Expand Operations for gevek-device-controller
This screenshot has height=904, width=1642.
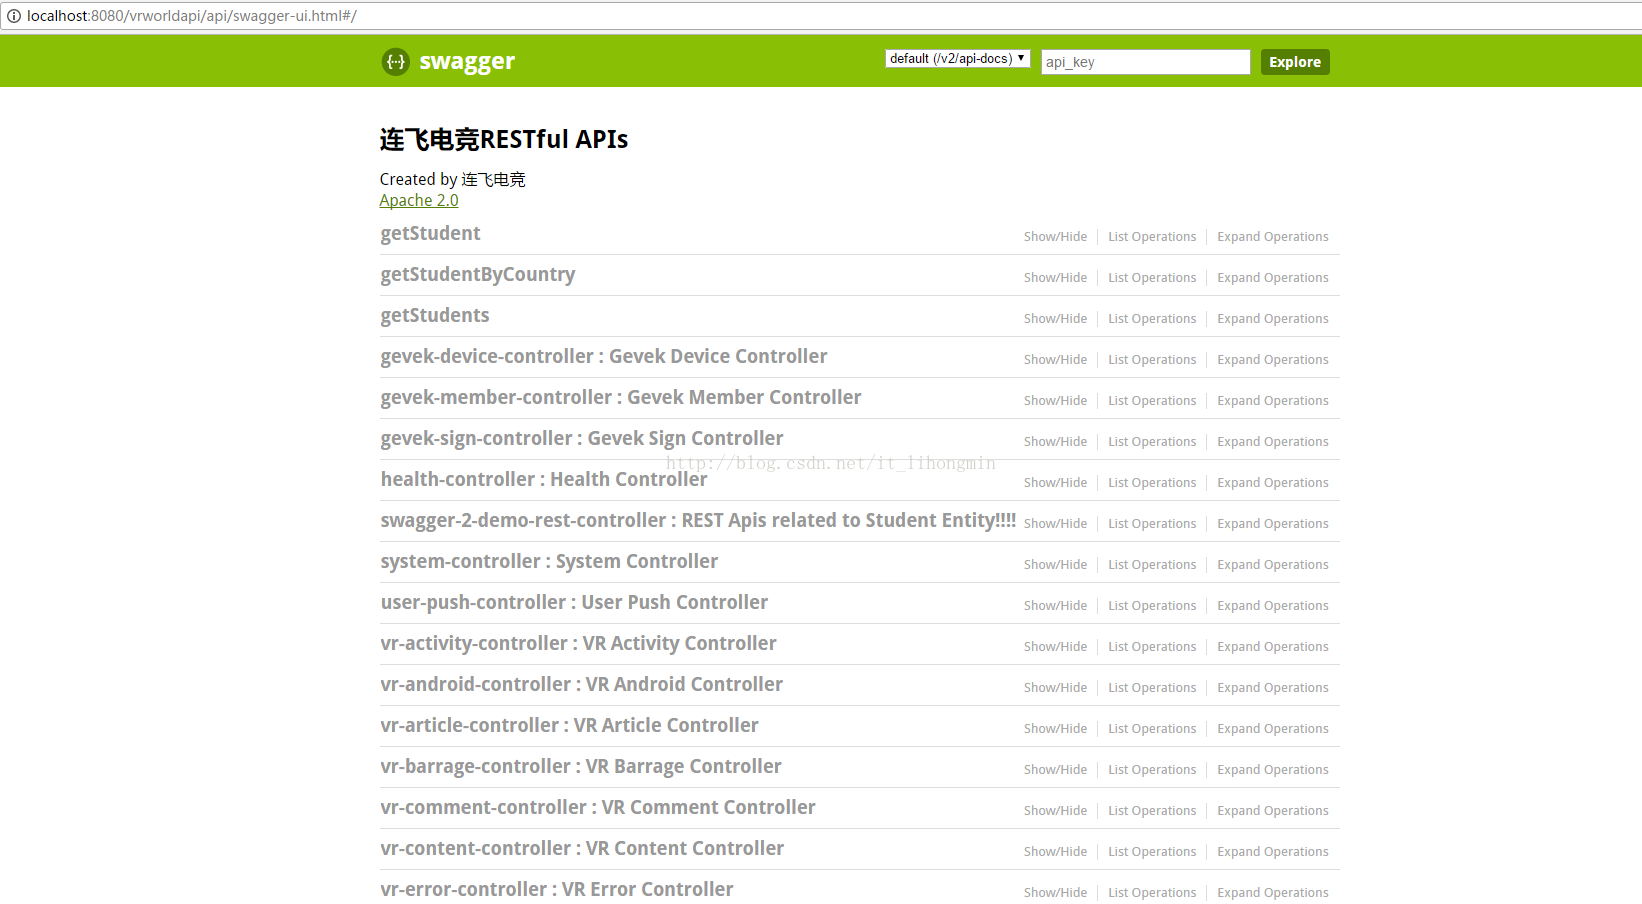[1273, 360]
